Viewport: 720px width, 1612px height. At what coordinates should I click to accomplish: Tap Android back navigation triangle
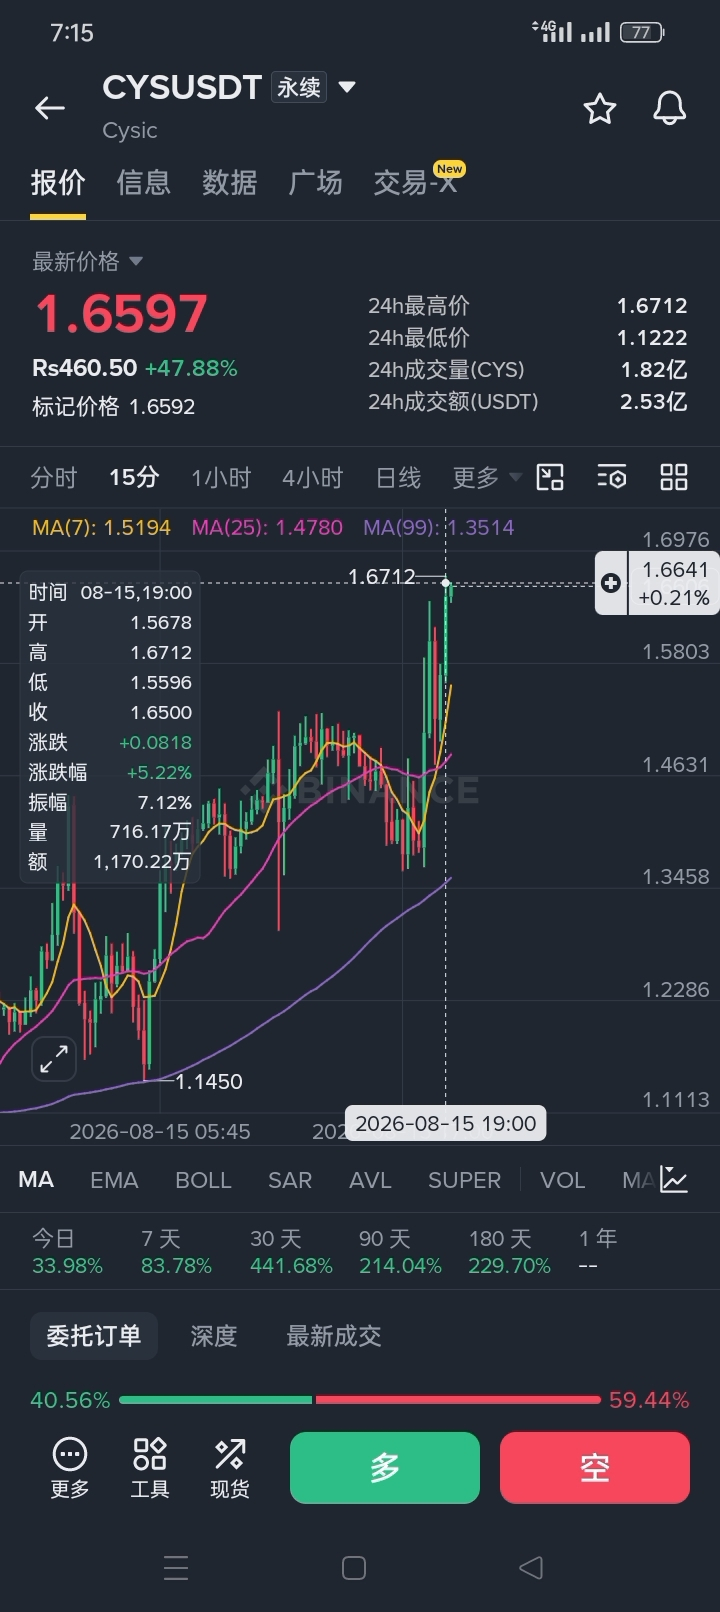(531, 1567)
